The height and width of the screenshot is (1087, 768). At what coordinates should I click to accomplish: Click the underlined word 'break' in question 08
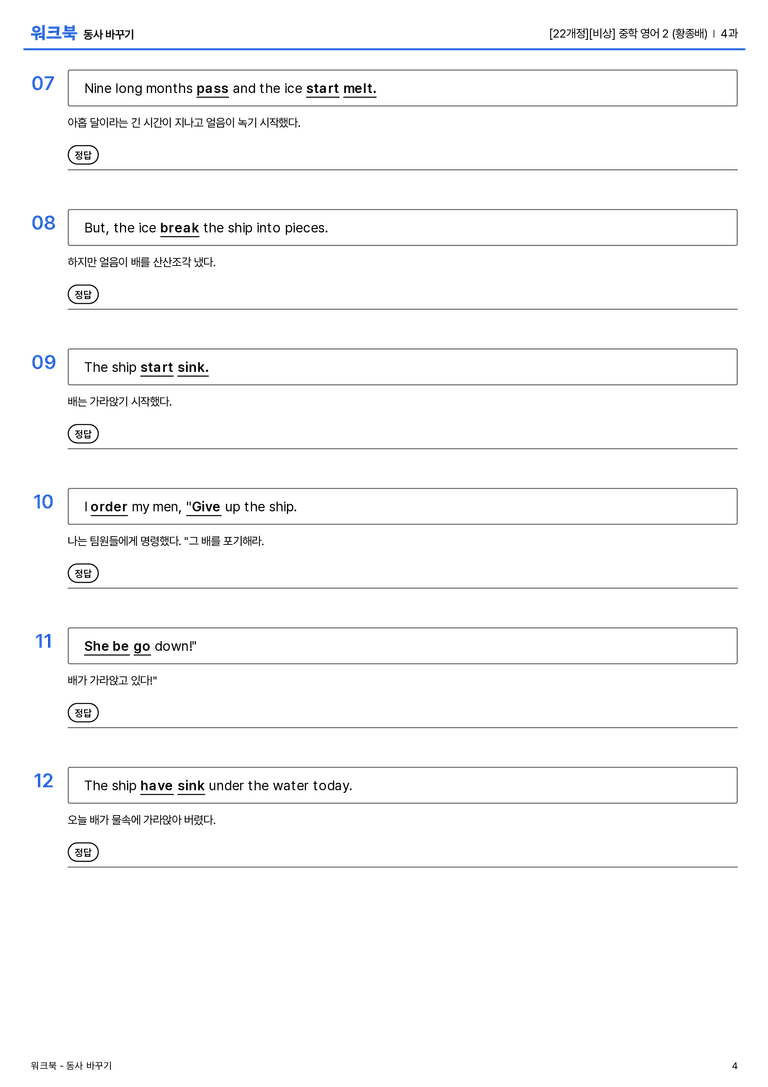pyautogui.click(x=180, y=228)
